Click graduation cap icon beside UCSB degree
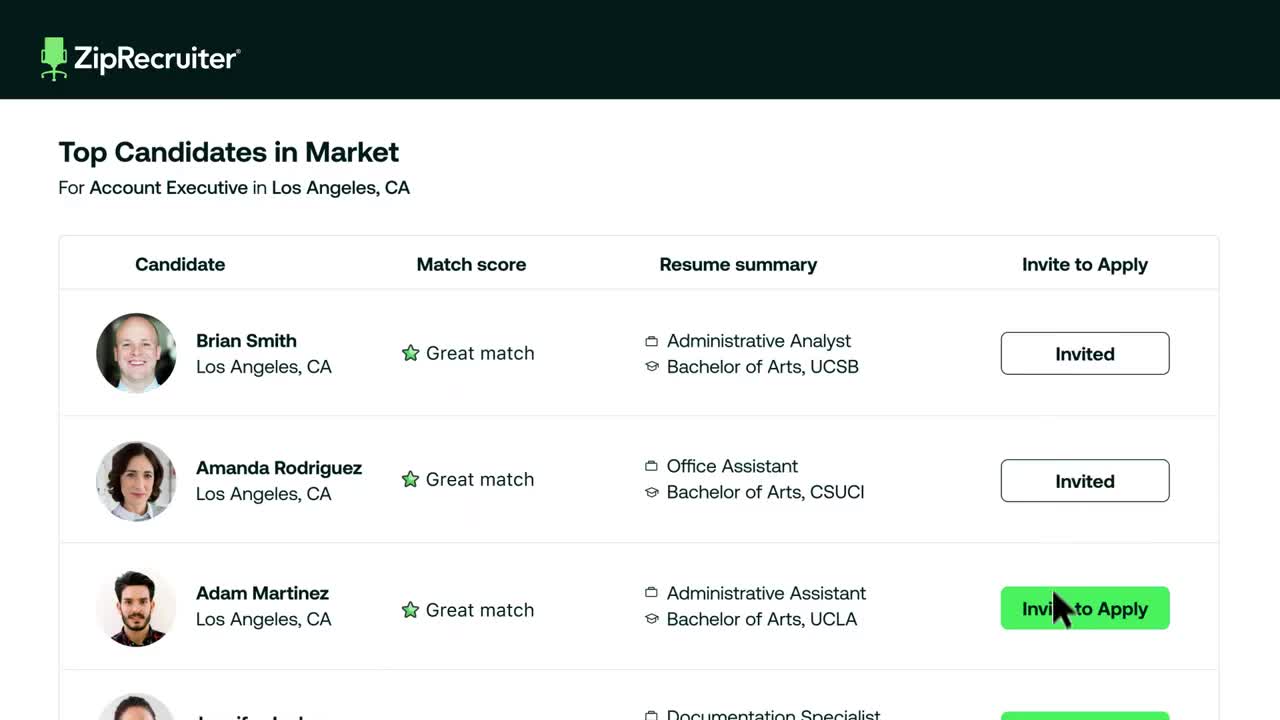The width and height of the screenshot is (1280, 720). coord(651,367)
